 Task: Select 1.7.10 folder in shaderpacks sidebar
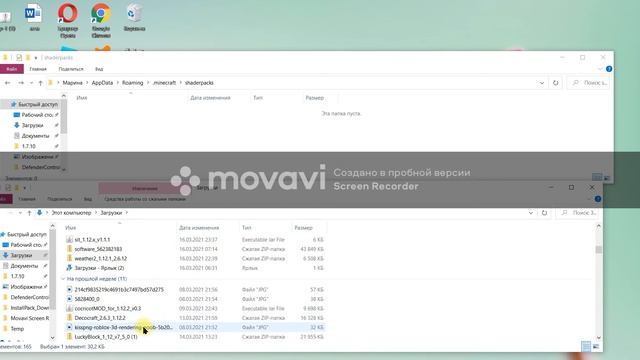point(28,146)
